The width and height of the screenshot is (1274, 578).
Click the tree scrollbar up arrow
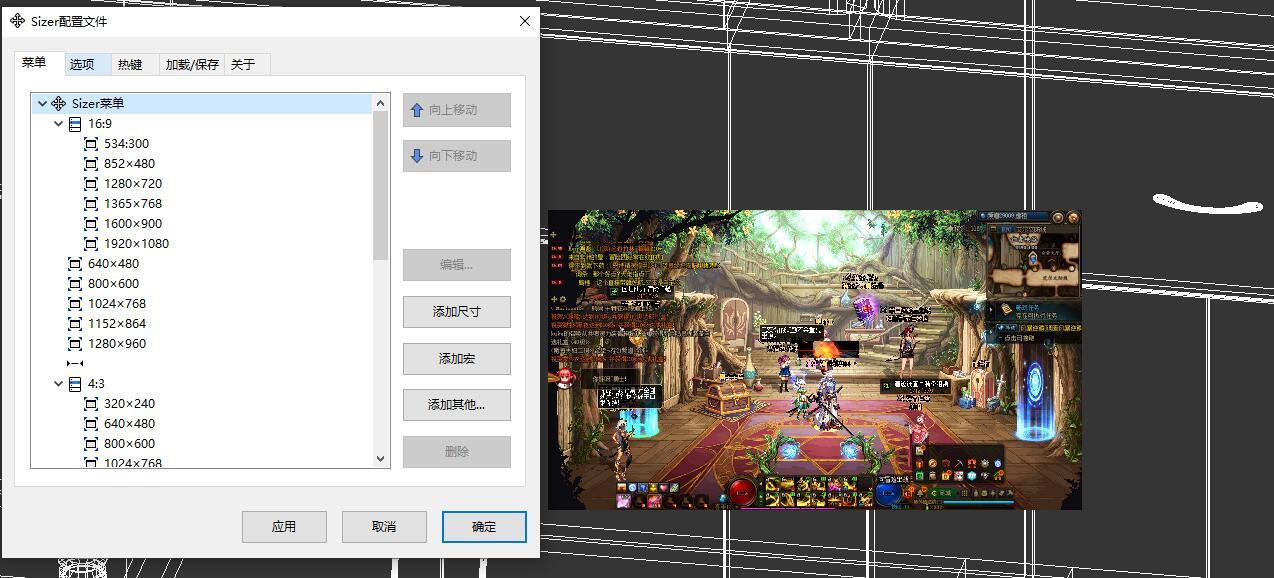coord(380,103)
